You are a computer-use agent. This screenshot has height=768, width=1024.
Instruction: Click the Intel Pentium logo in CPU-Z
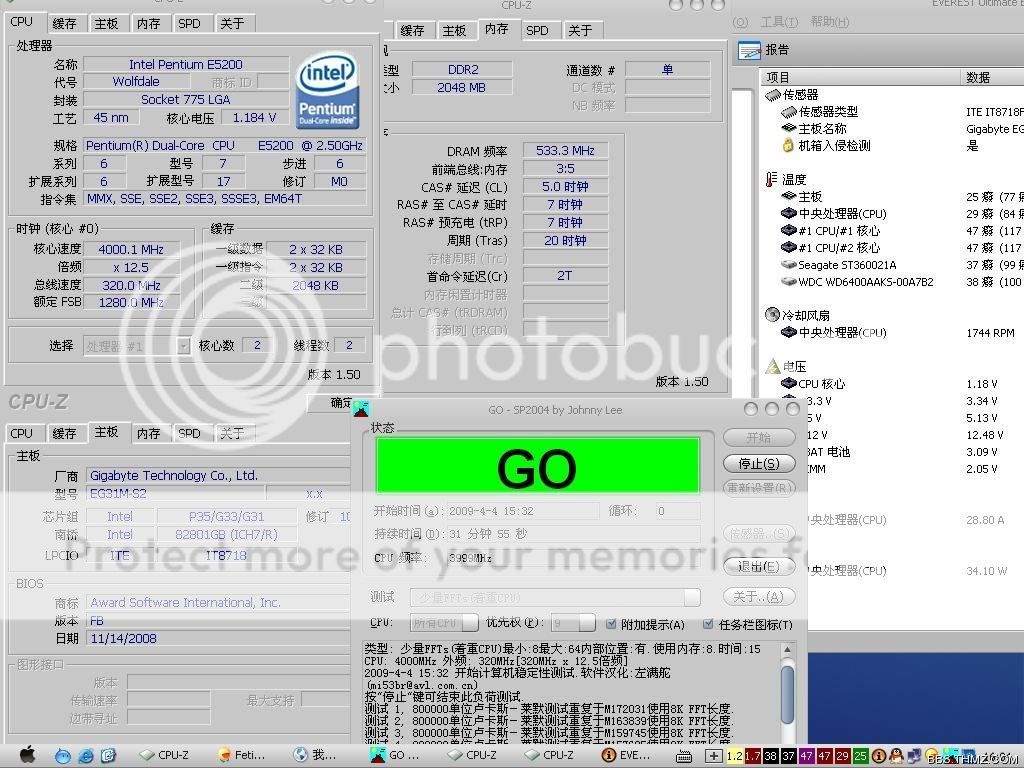[x=327, y=90]
